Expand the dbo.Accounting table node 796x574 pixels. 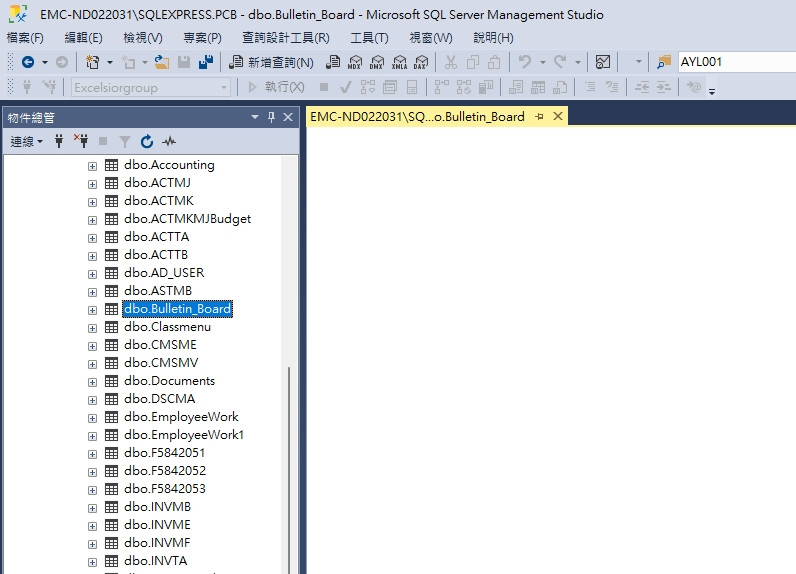92,166
